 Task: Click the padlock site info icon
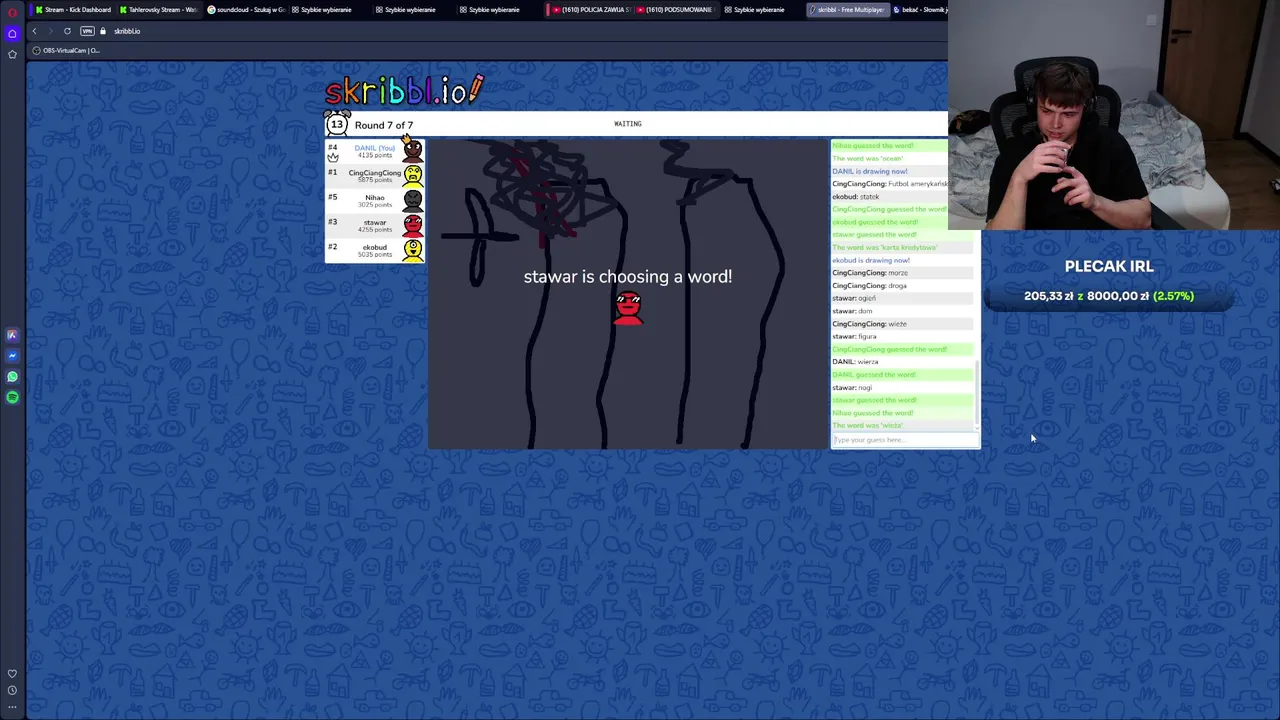(103, 31)
